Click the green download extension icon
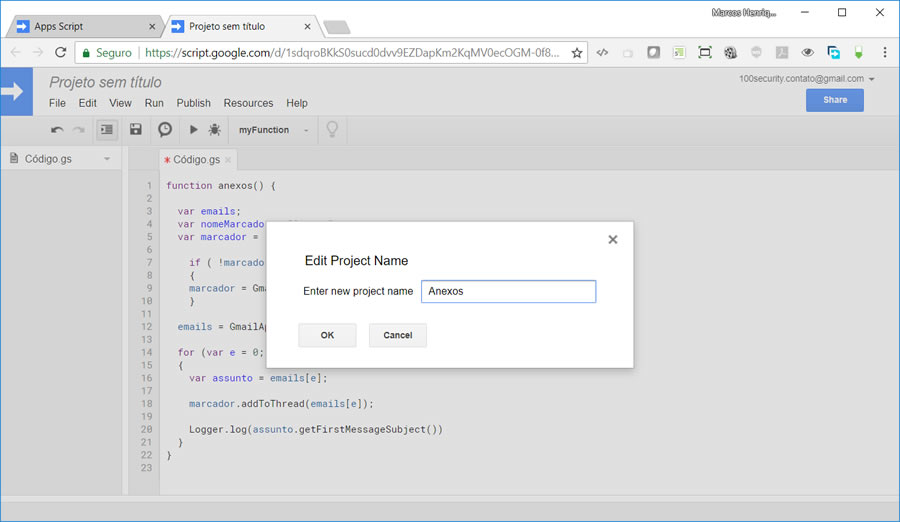Image resolution: width=900 pixels, height=522 pixels. (x=859, y=53)
